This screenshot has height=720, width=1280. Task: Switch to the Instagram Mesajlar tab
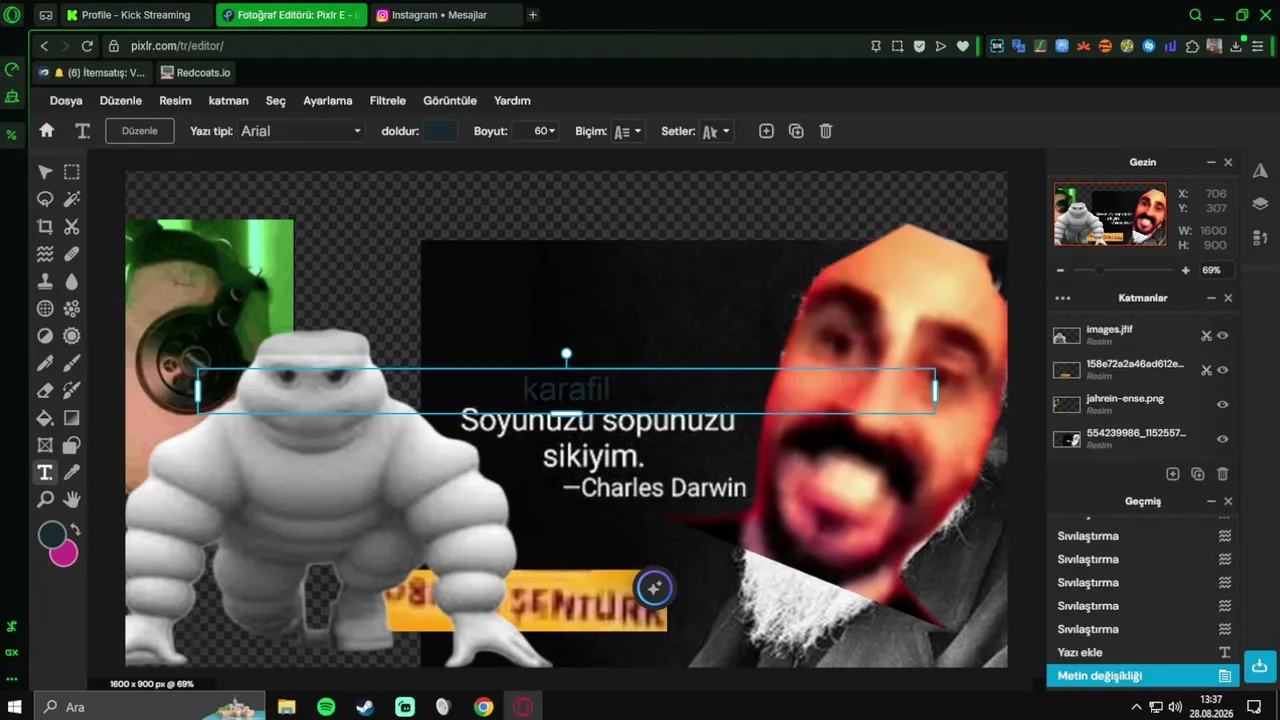[x=446, y=15]
